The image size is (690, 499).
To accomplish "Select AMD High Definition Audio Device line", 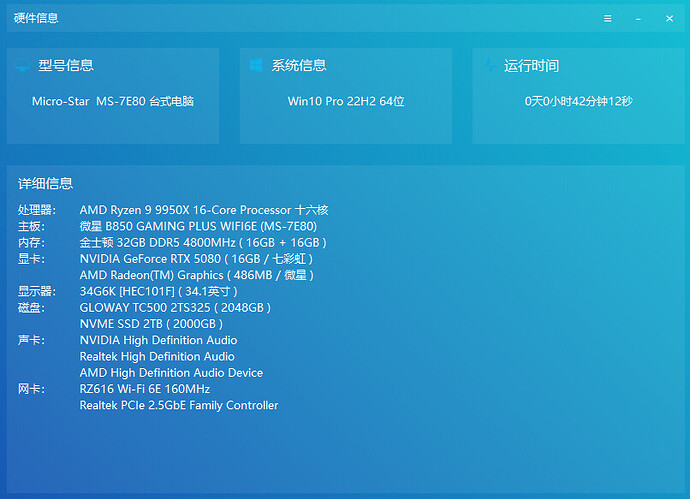I will (x=171, y=373).
